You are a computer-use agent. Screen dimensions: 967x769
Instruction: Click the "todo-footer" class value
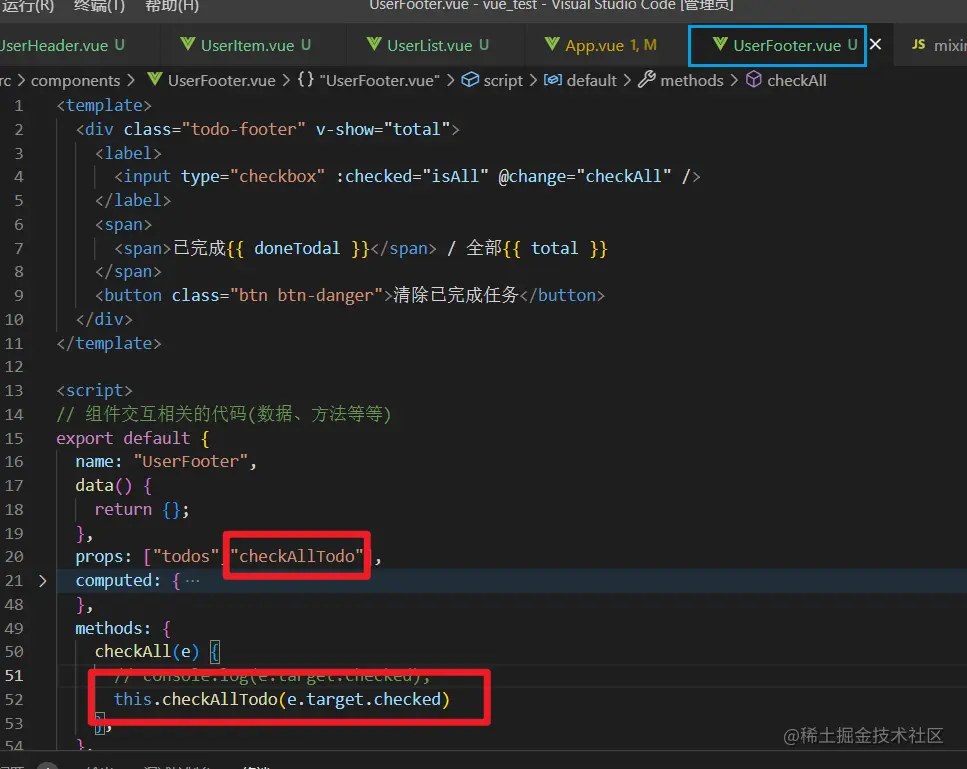click(244, 130)
